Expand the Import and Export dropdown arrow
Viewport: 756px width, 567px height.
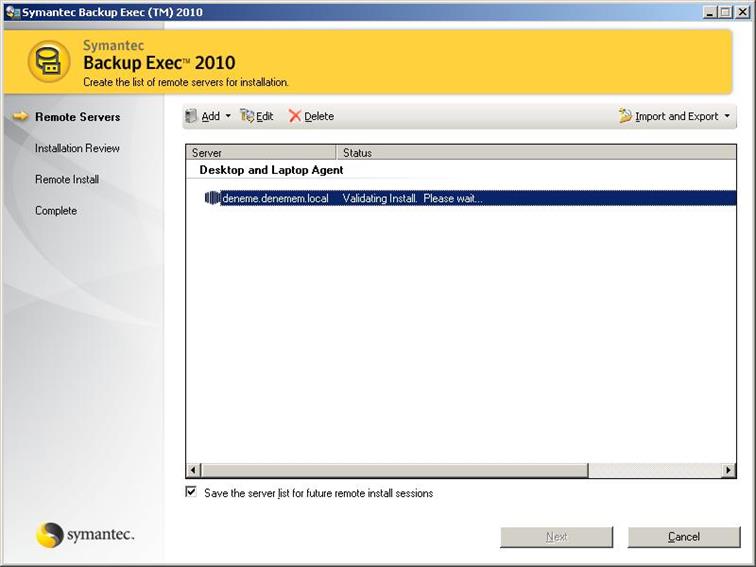[x=727, y=116]
